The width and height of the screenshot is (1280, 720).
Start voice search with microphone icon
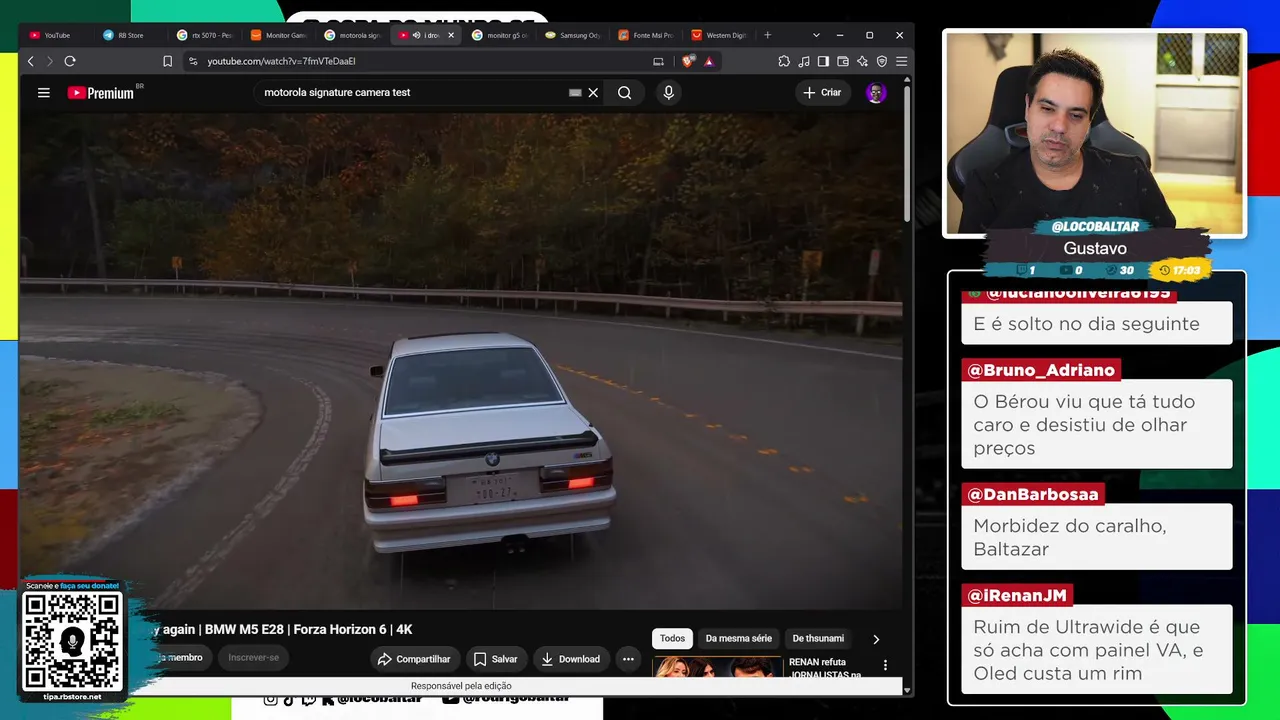pyautogui.click(x=669, y=93)
